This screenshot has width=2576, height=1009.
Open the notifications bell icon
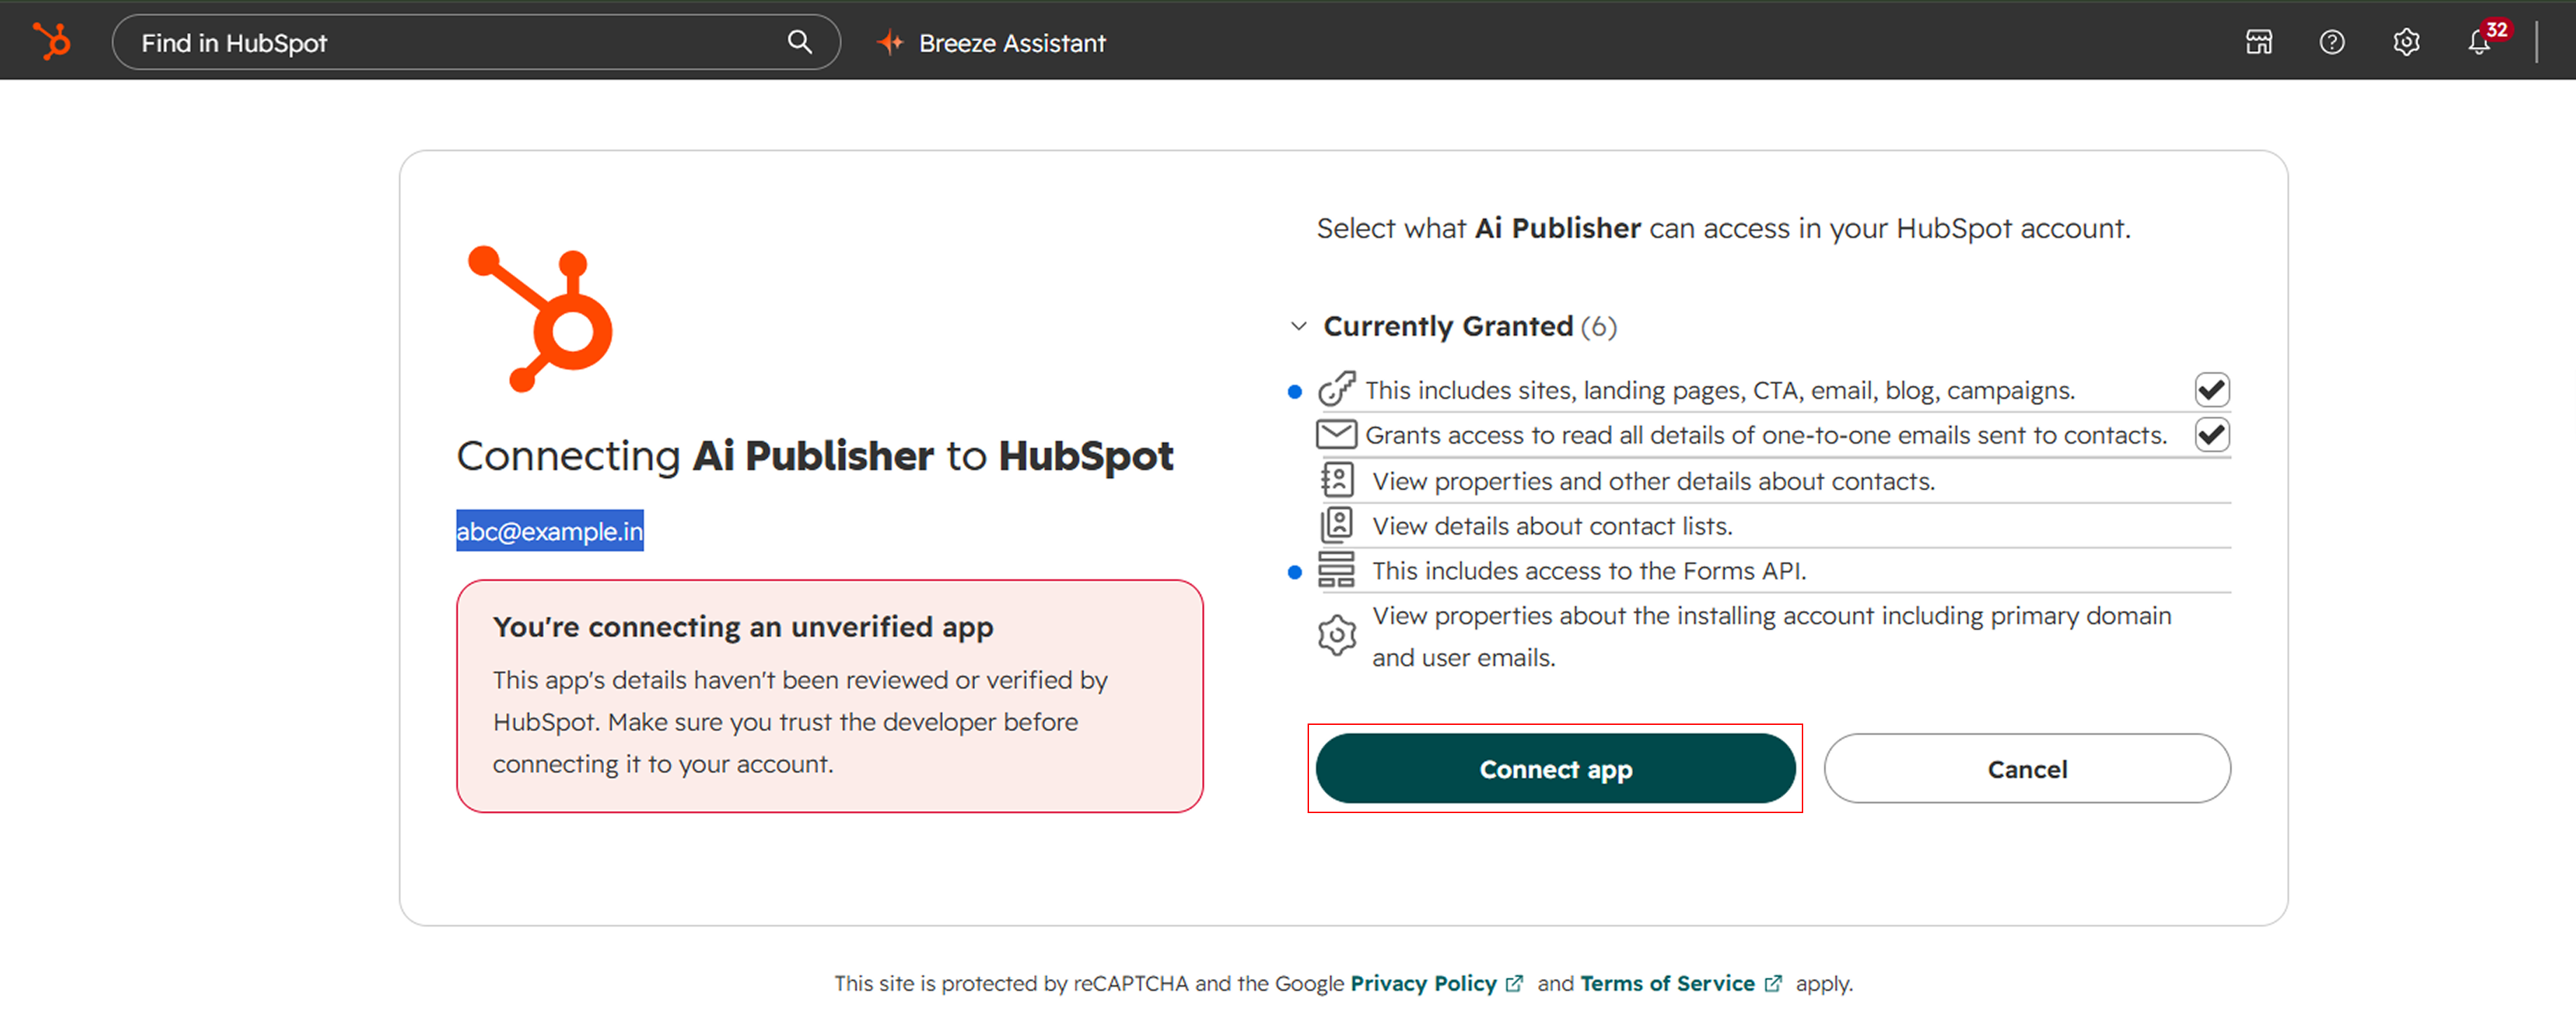coord(2478,43)
